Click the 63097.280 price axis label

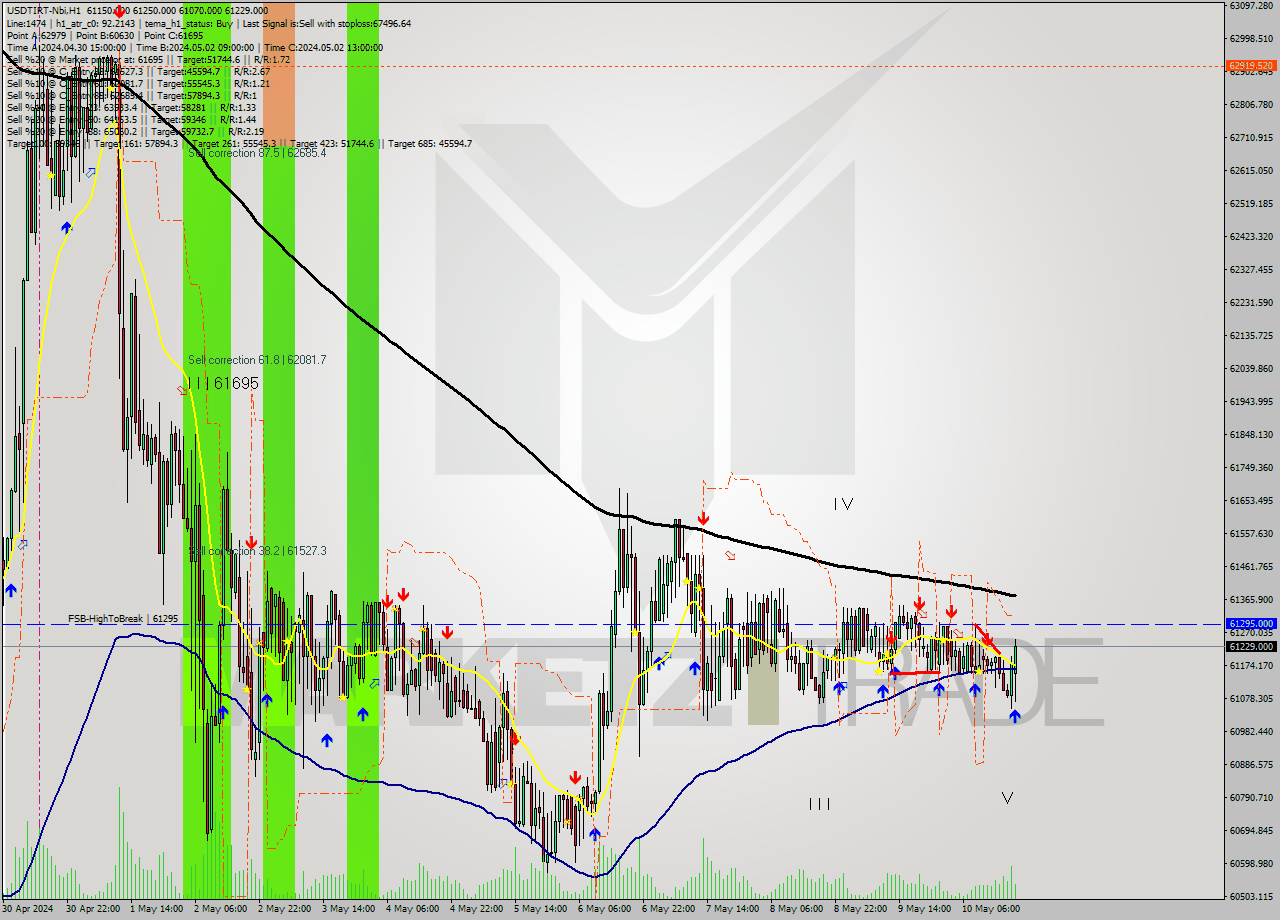(x=1251, y=6)
